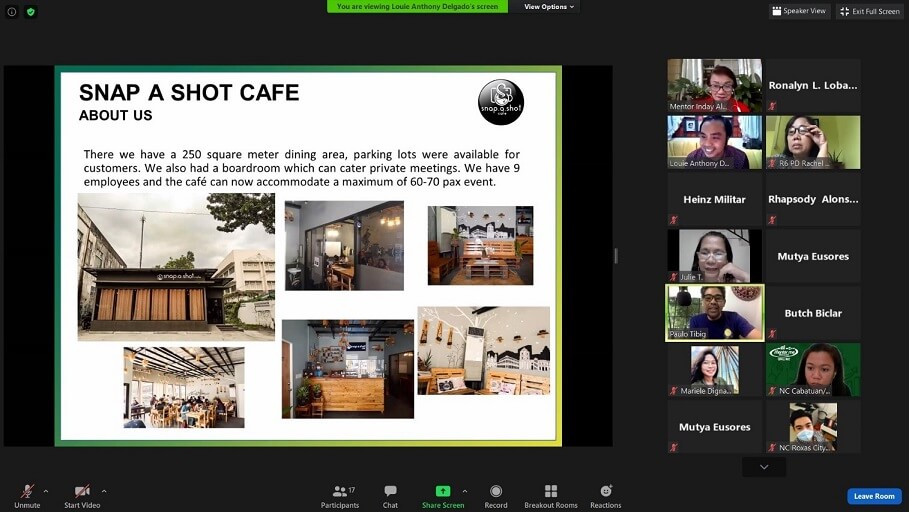Image resolution: width=909 pixels, height=512 pixels.
Task: Select NC Roxas City video tile
Action: click(813, 427)
